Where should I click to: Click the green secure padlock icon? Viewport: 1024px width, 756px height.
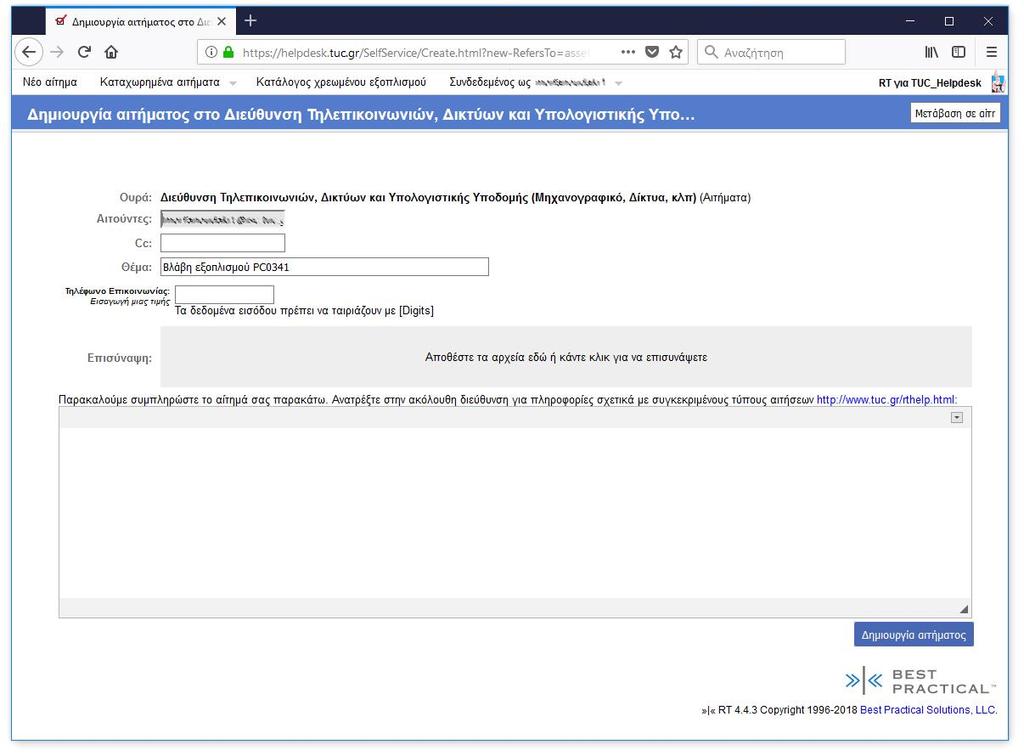point(229,52)
